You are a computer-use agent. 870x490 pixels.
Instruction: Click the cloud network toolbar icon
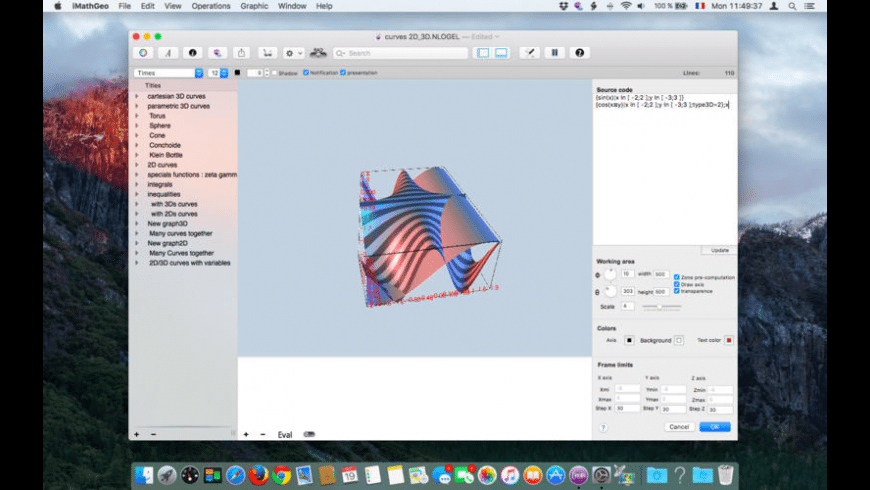coord(318,53)
